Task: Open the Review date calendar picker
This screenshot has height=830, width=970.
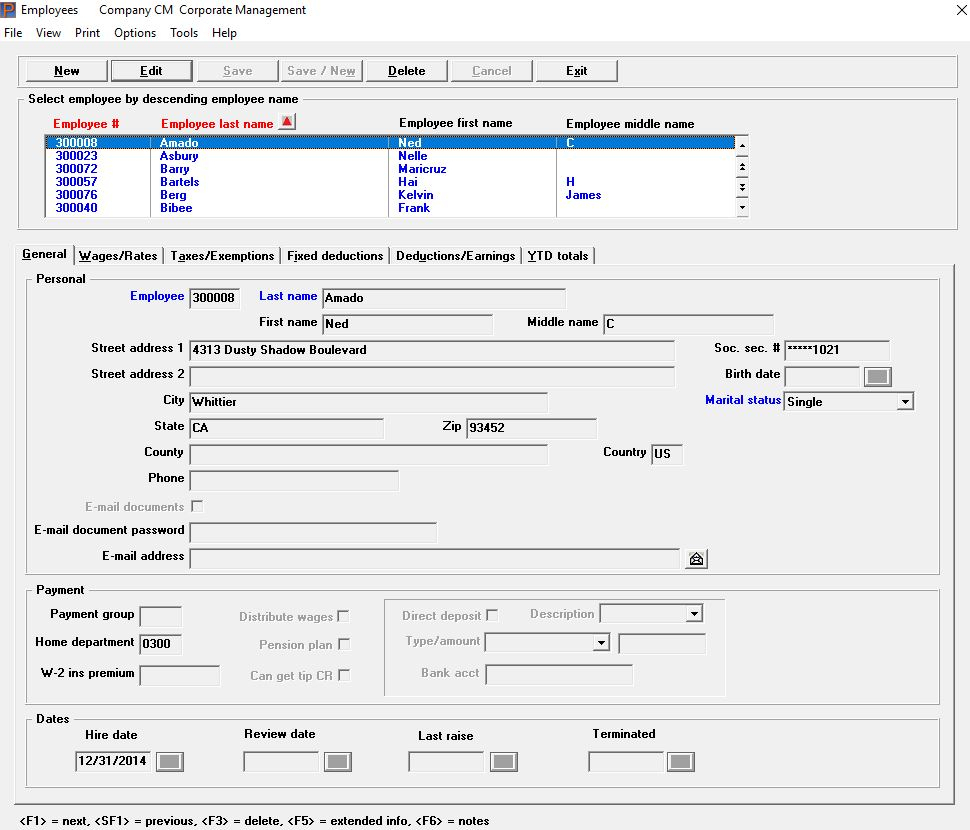Action: tap(338, 762)
